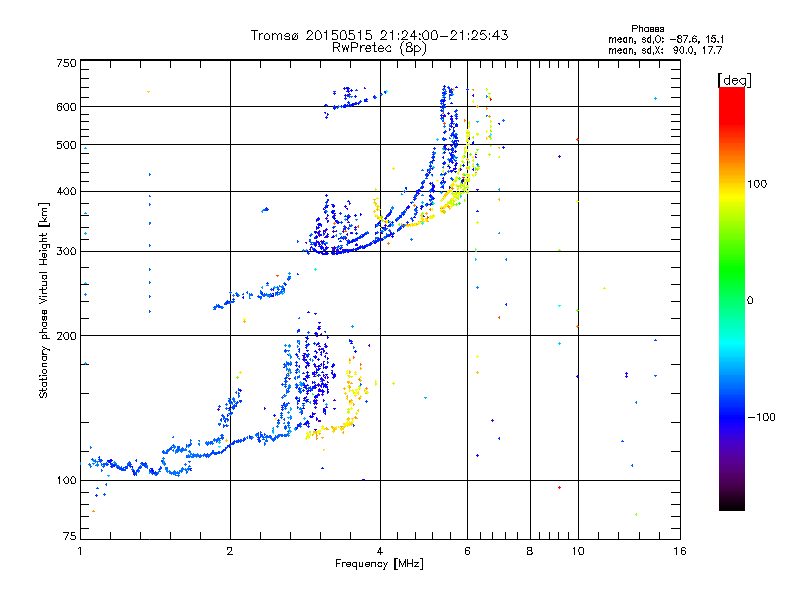This screenshot has height=600, width=800.
Task: Click the red data point just below 100 km
Action: (560, 488)
